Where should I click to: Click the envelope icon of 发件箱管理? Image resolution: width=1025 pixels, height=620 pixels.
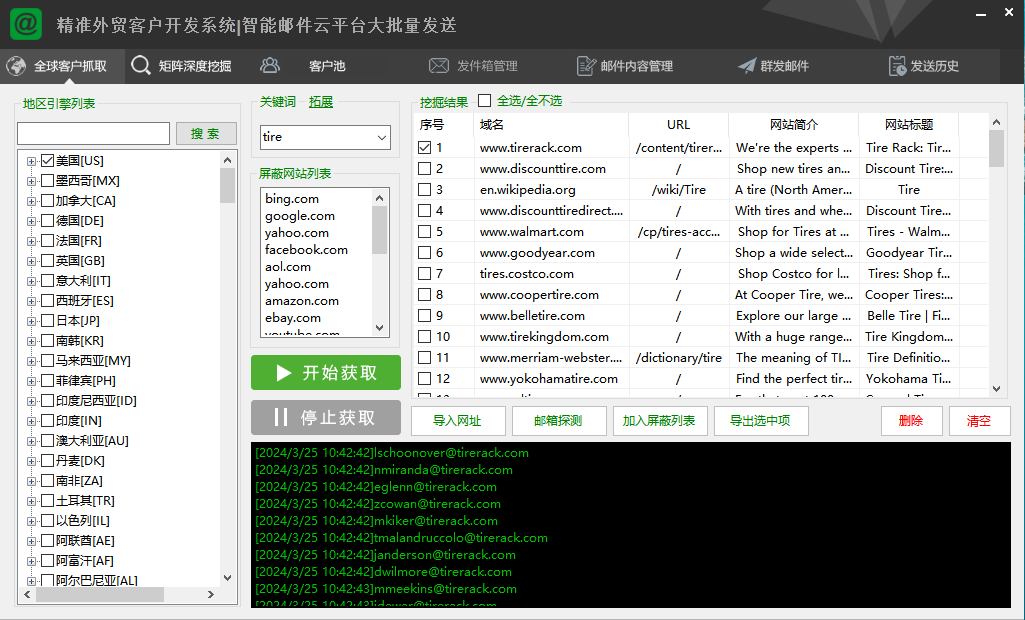439,66
